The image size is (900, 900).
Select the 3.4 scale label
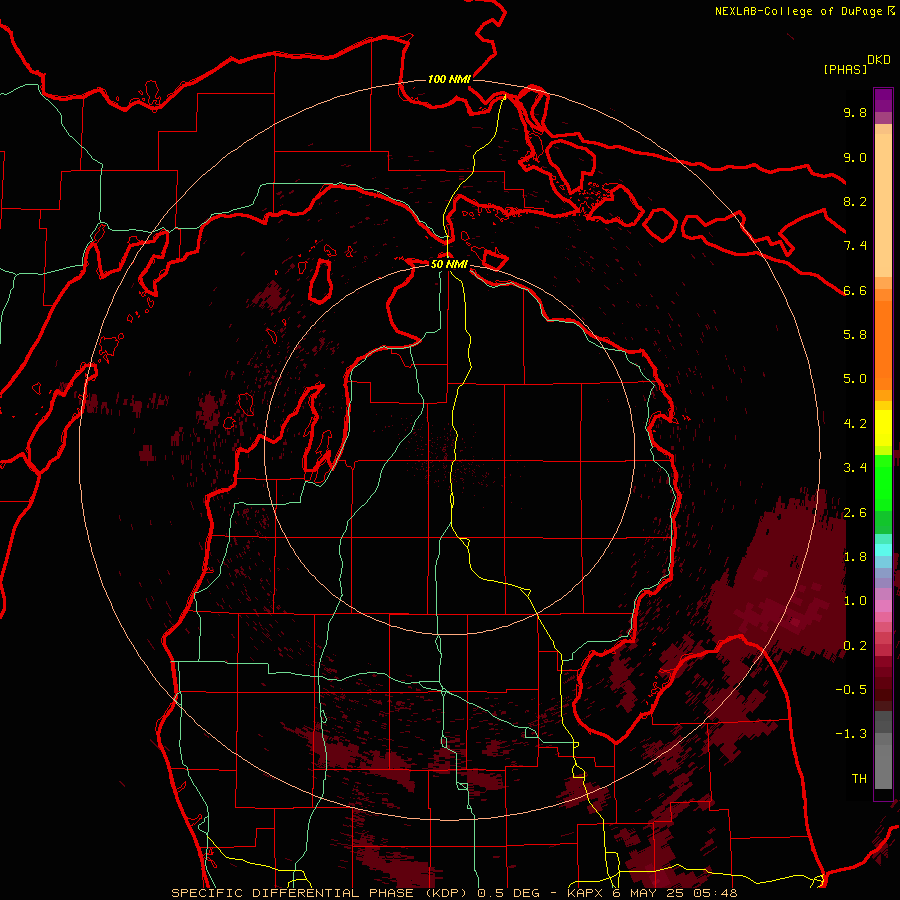(855, 468)
